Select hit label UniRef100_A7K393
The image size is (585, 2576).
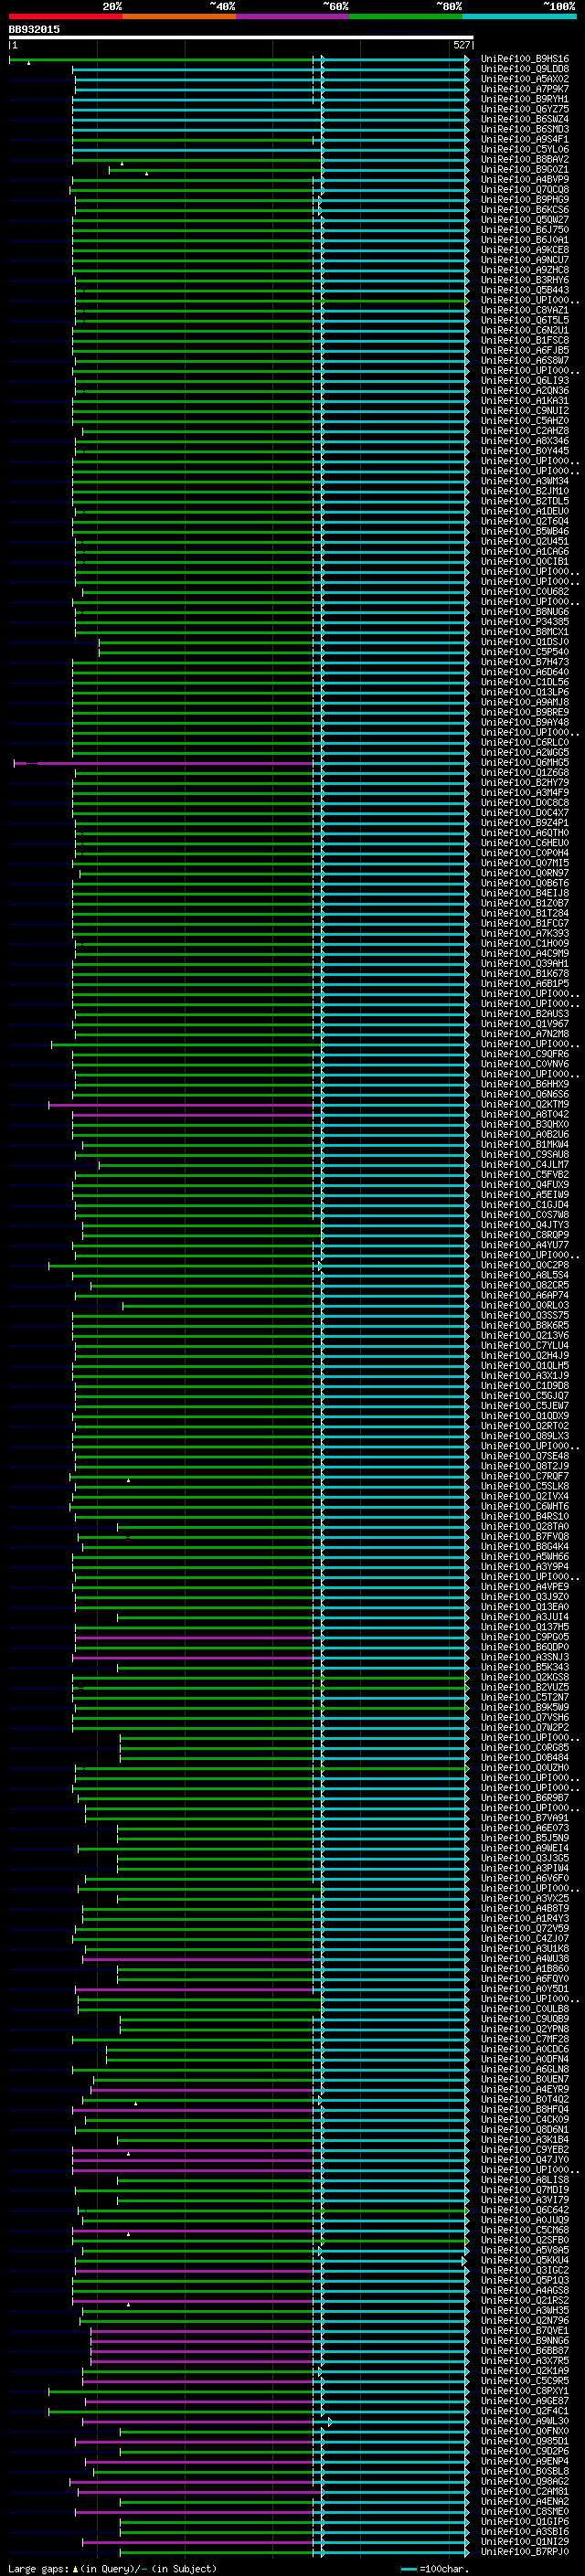pos(525,934)
